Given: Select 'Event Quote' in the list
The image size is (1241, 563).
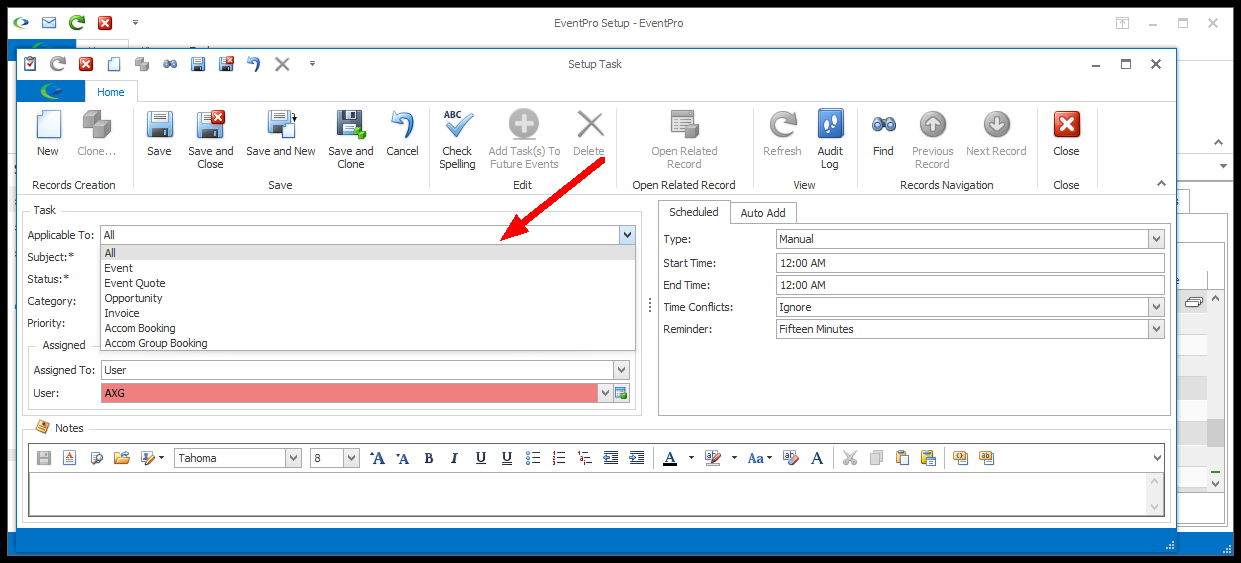Looking at the screenshot, I should point(368,283).
